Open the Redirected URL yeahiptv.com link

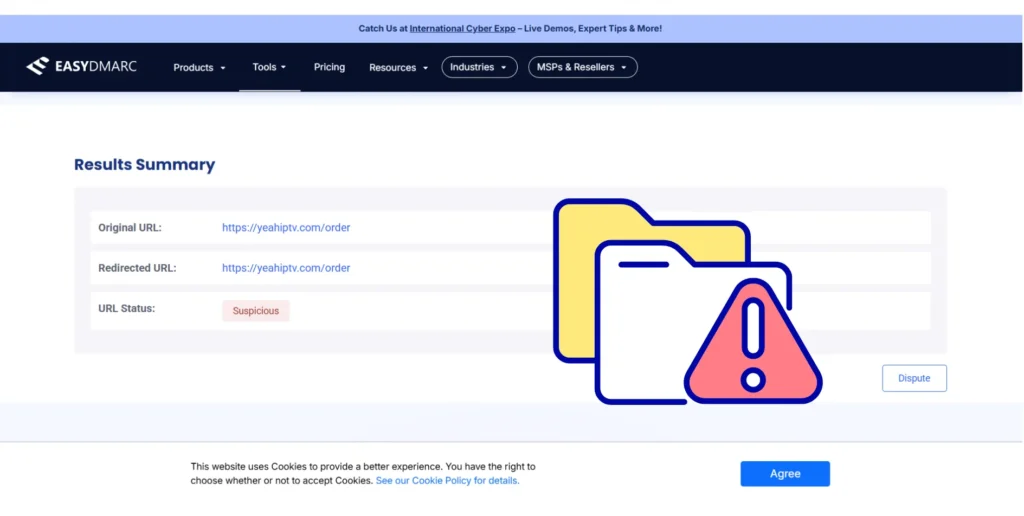[x=286, y=268]
